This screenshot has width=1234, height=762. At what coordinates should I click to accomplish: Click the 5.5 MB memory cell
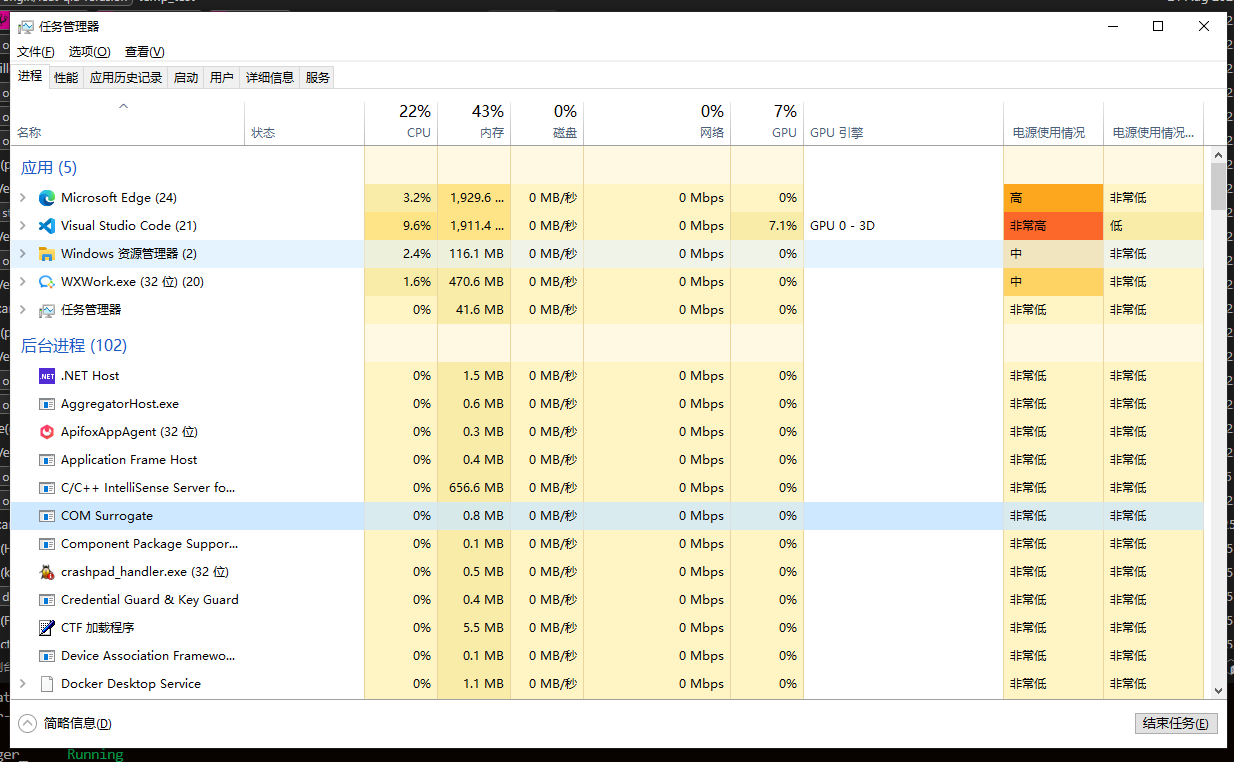(474, 628)
